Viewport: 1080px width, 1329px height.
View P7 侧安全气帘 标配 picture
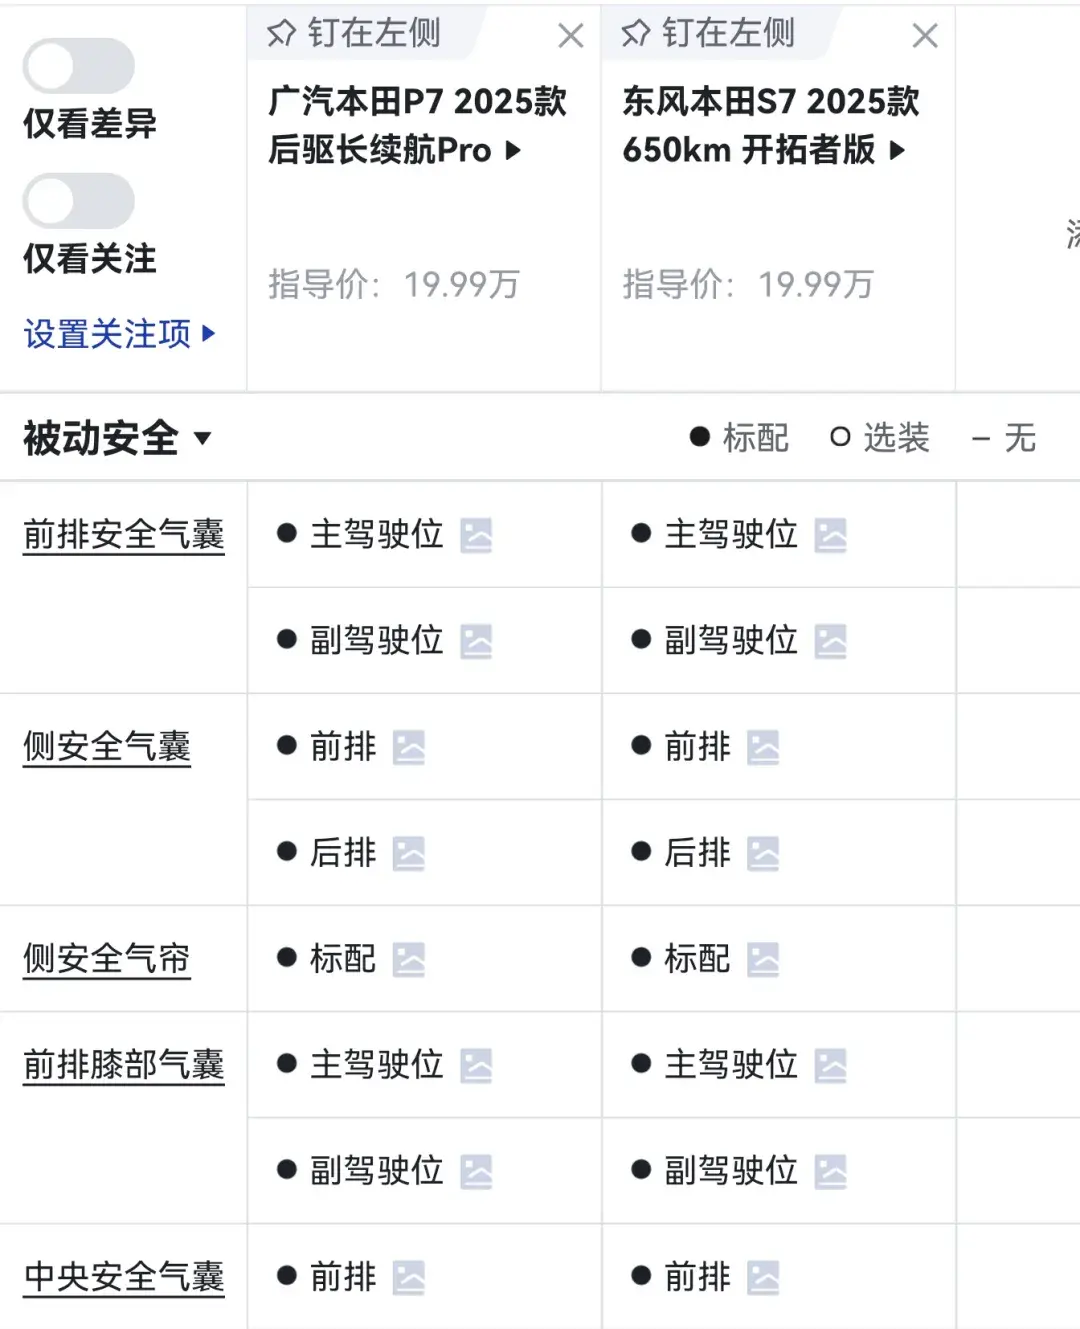[408, 959]
